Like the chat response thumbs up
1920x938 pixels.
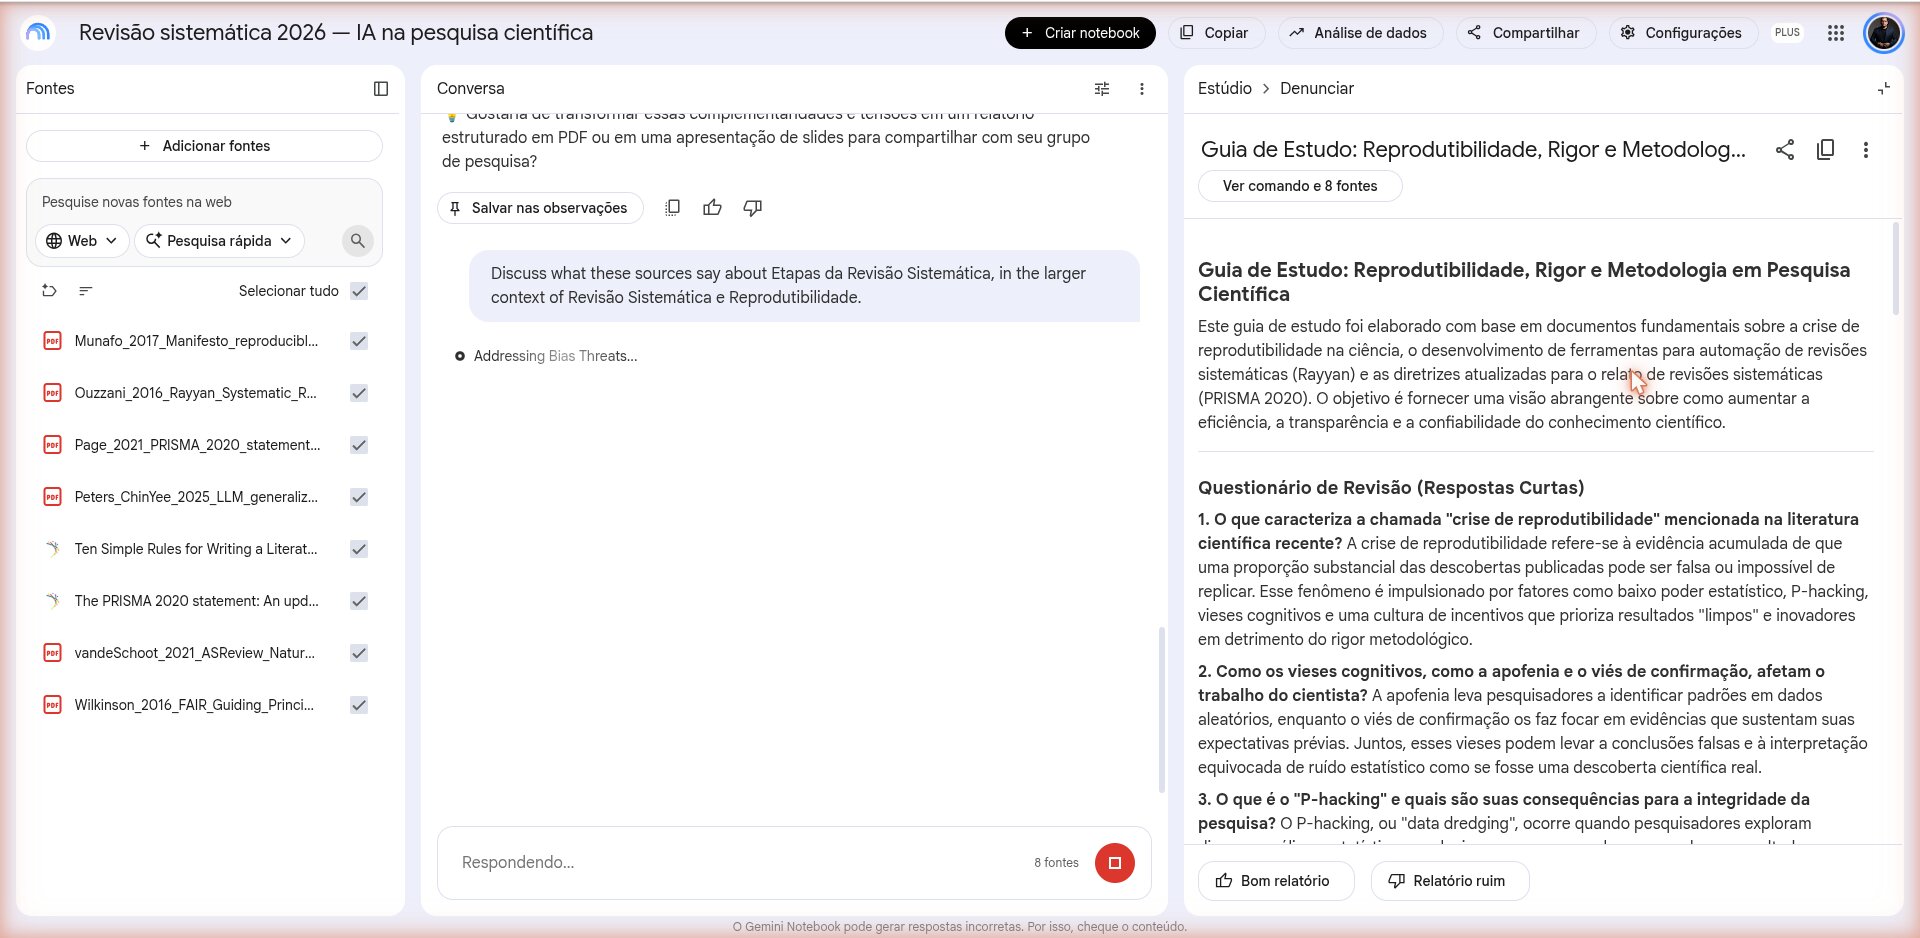[712, 208]
